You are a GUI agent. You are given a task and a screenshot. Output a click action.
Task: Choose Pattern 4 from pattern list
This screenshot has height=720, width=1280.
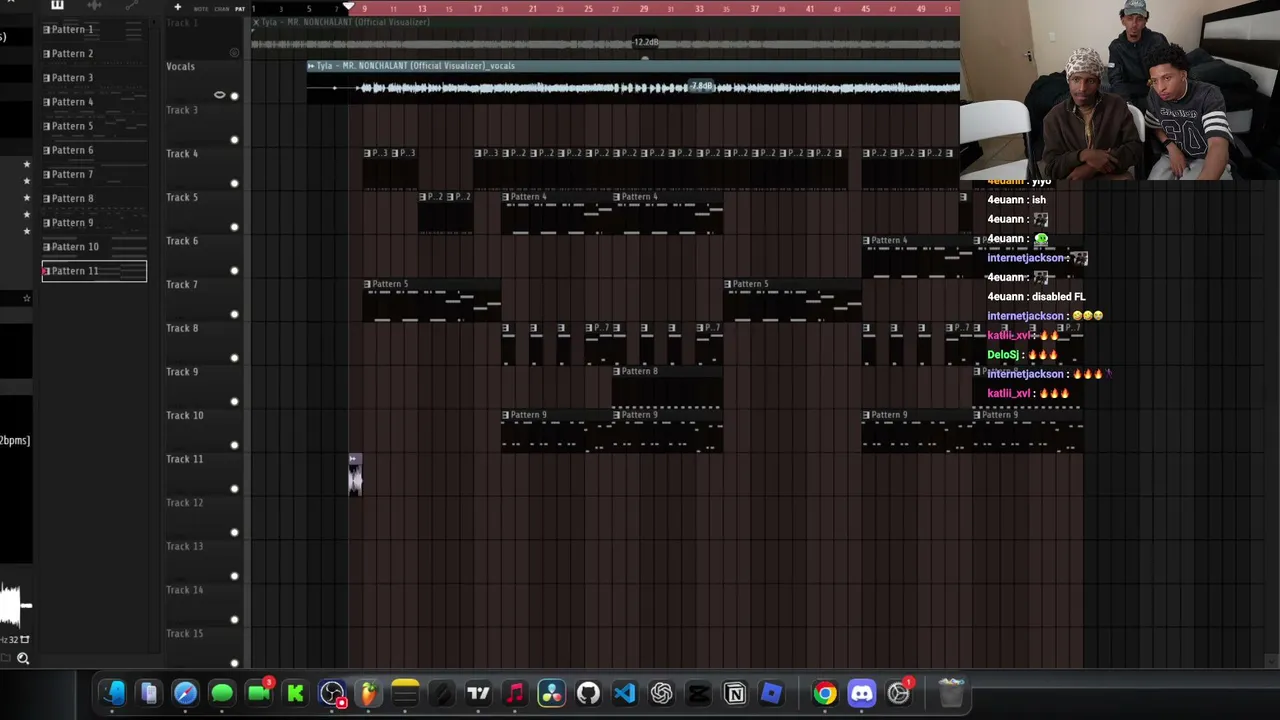pyautogui.click(x=94, y=102)
